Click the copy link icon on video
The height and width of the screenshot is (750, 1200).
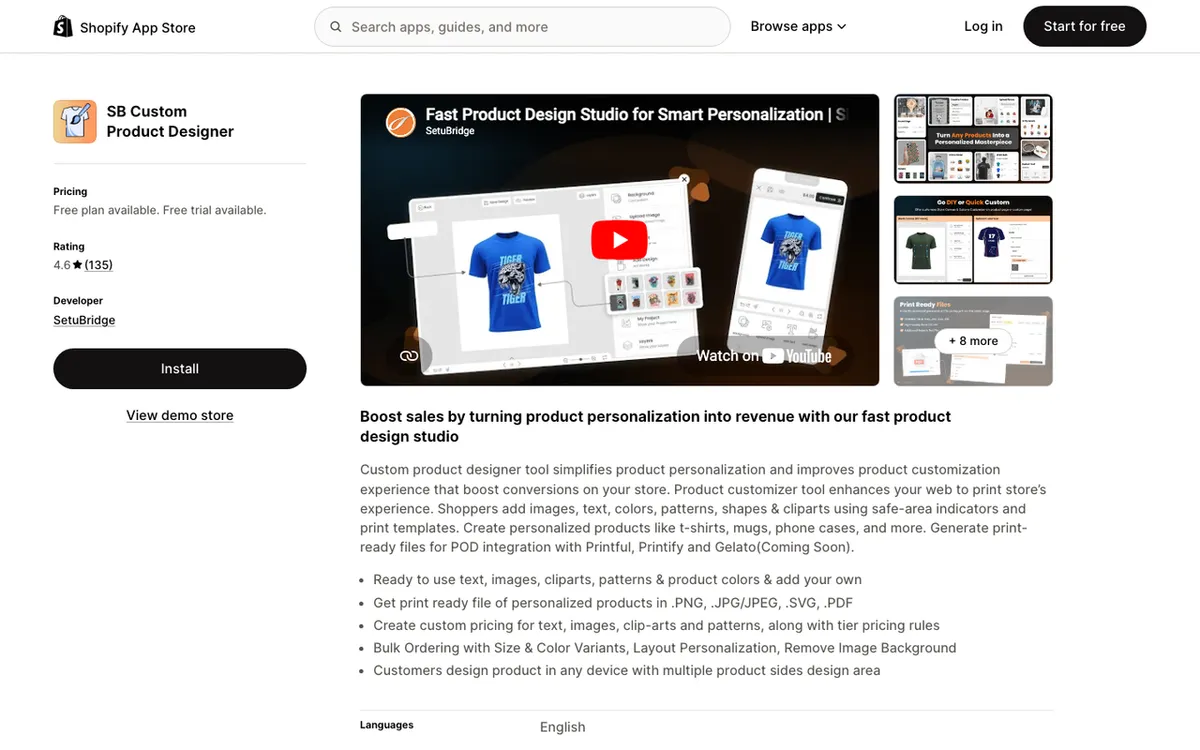(409, 356)
